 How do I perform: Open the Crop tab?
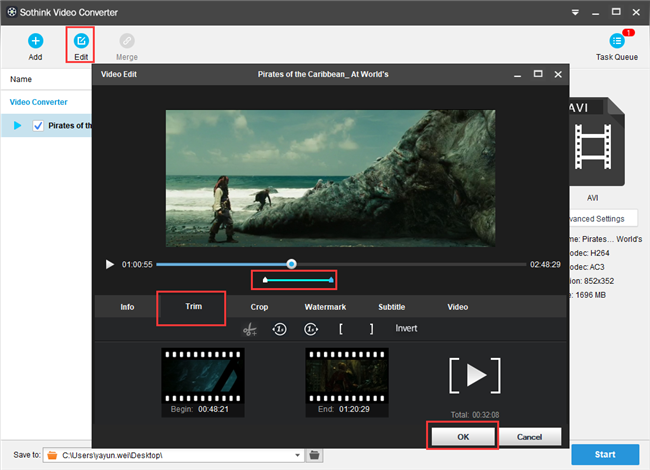coord(259,307)
